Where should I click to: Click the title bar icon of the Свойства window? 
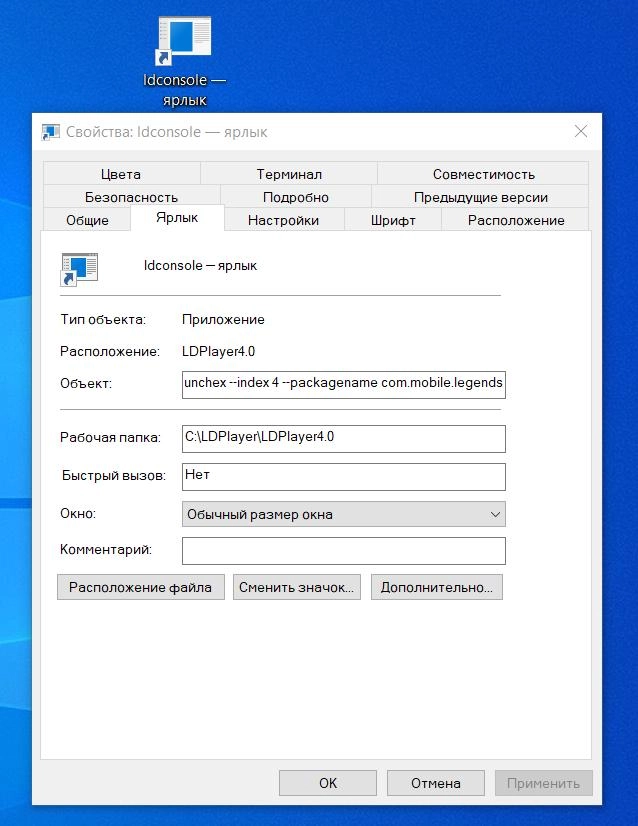[50, 132]
